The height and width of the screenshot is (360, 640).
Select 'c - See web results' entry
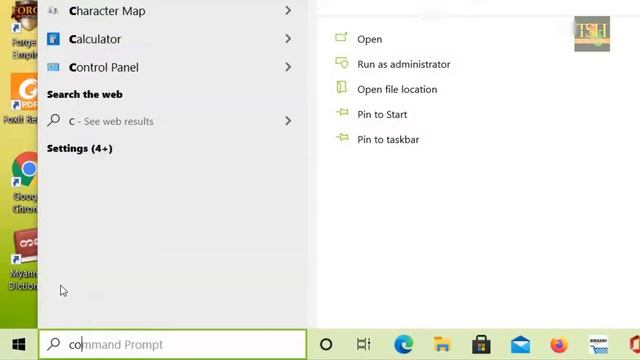click(x=171, y=121)
